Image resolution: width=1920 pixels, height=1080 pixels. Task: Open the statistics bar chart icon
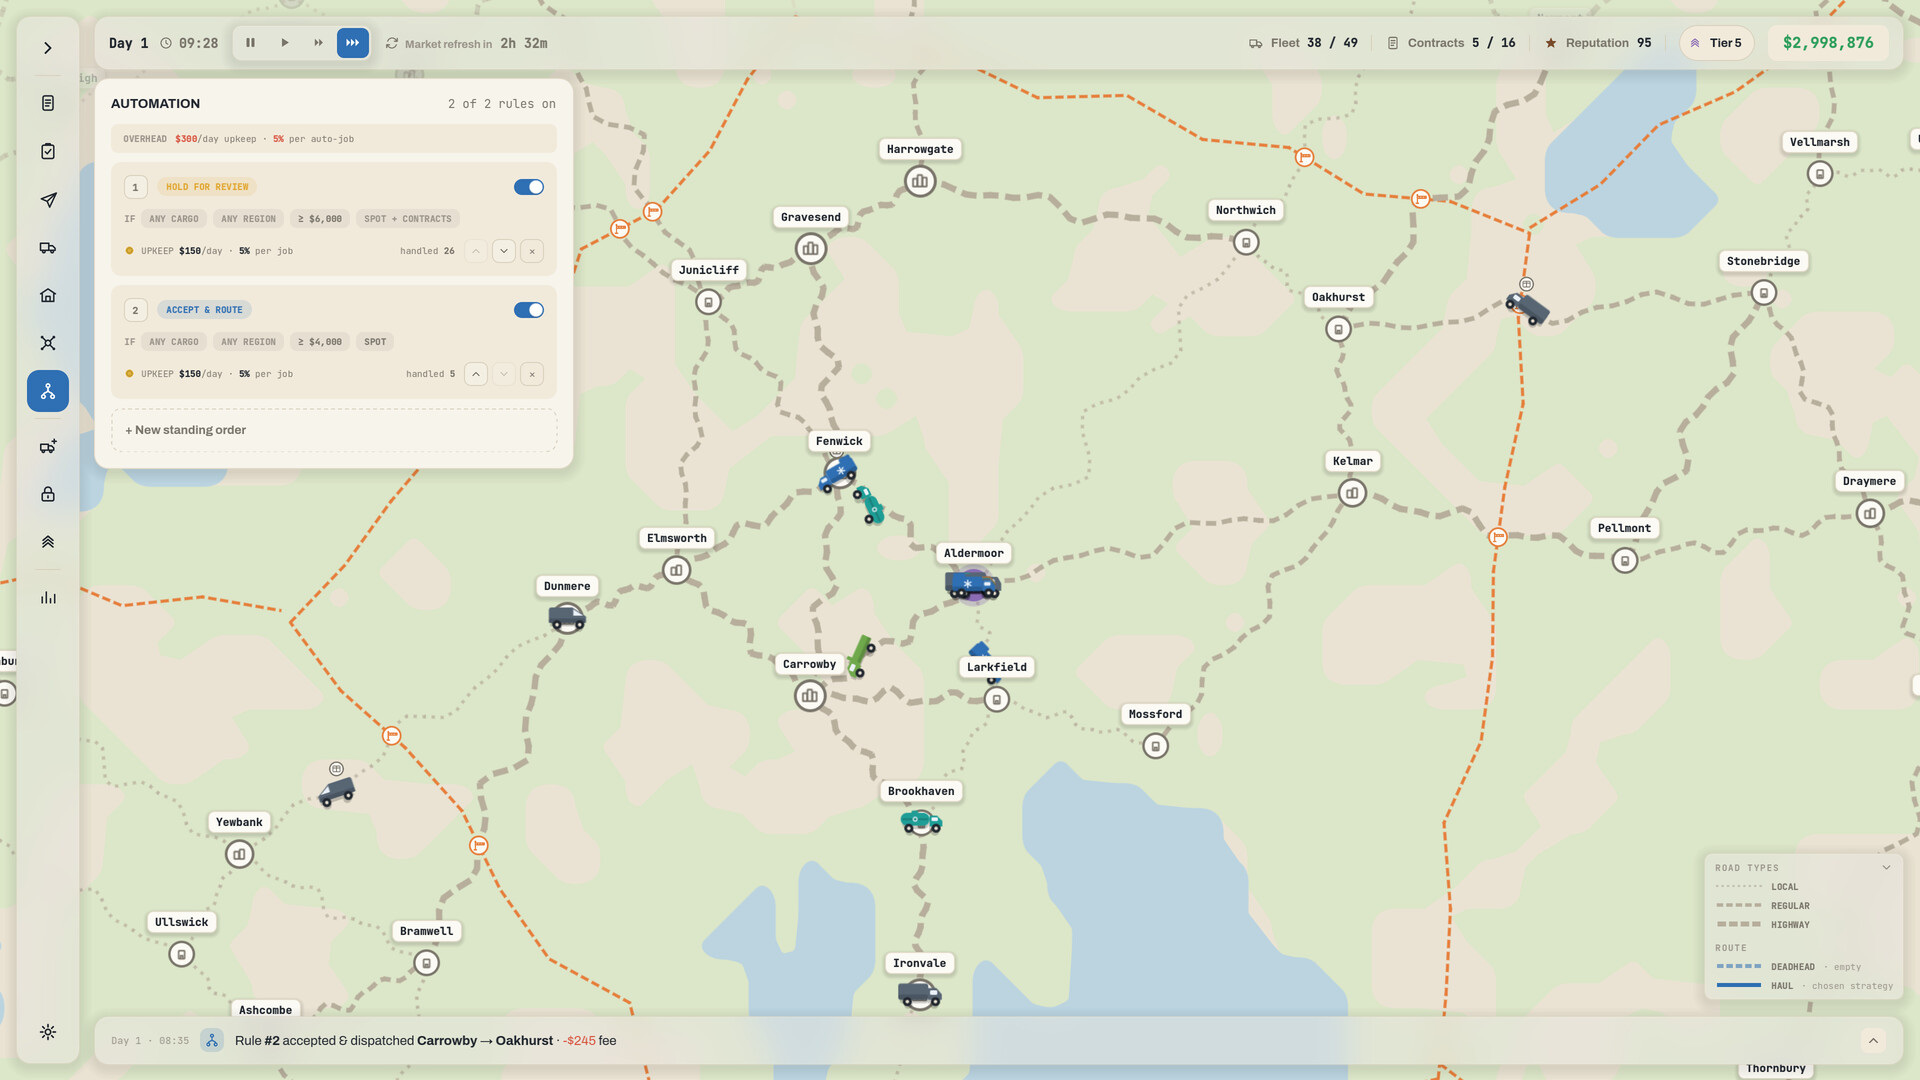(48, 597)
